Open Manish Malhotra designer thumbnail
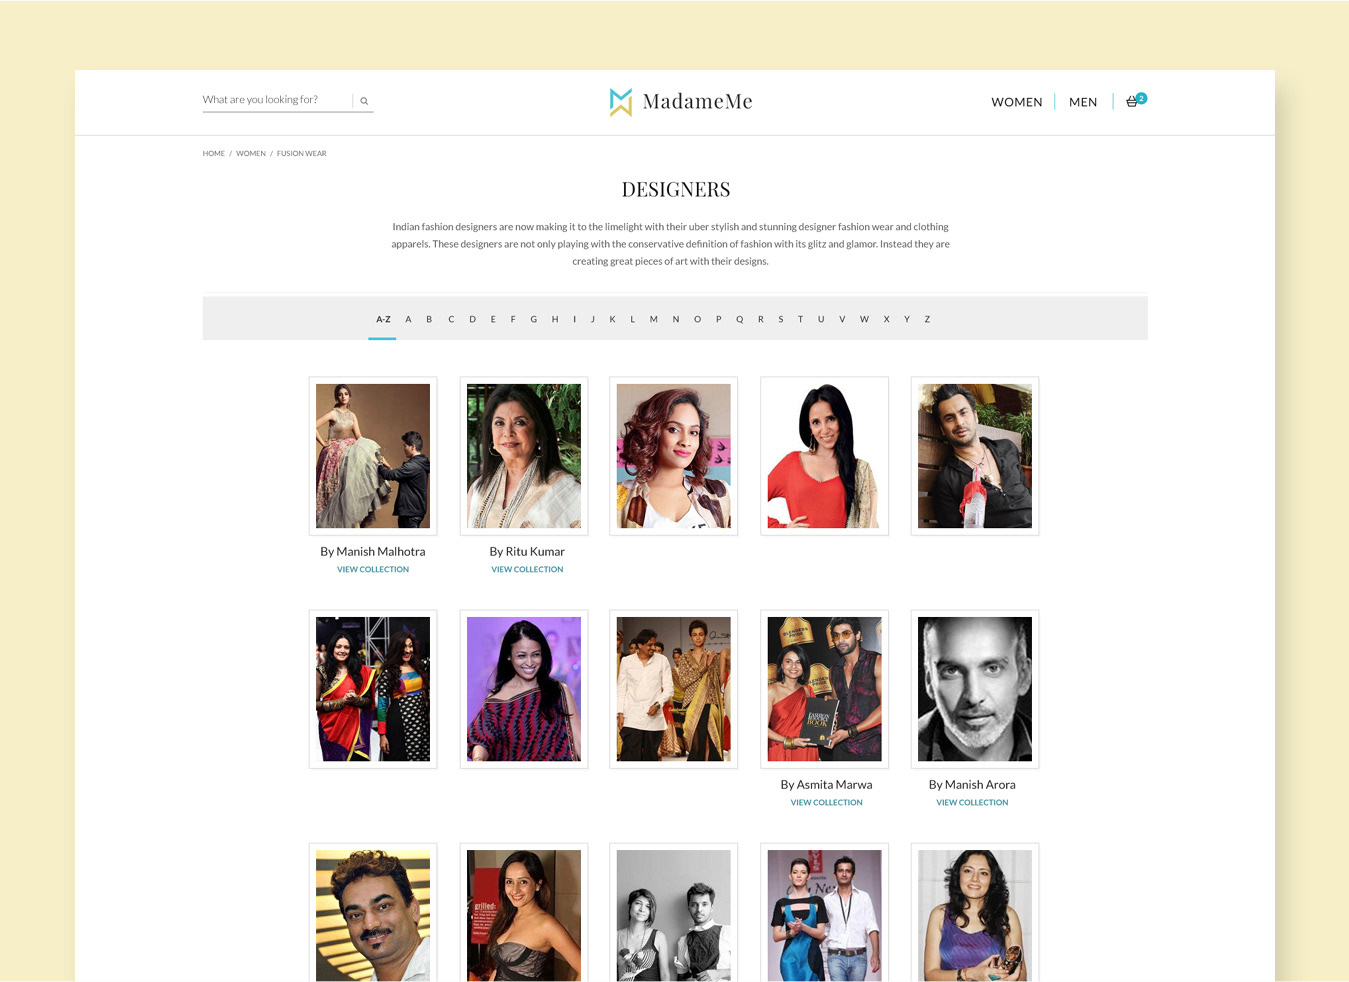 373,456
